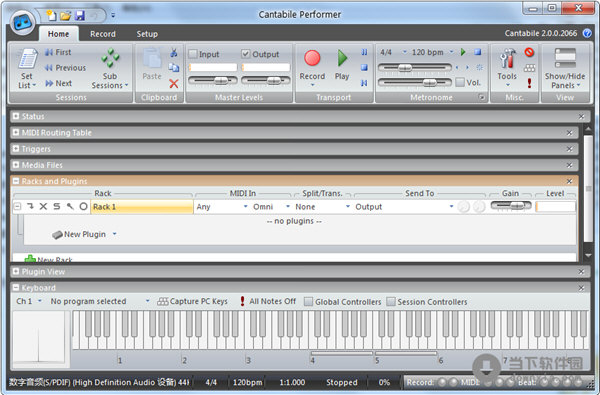The height and width of the screenshot is (395, 600).
Task: Expand the MIDI Routing Table panel
Action: click(16, 132)
